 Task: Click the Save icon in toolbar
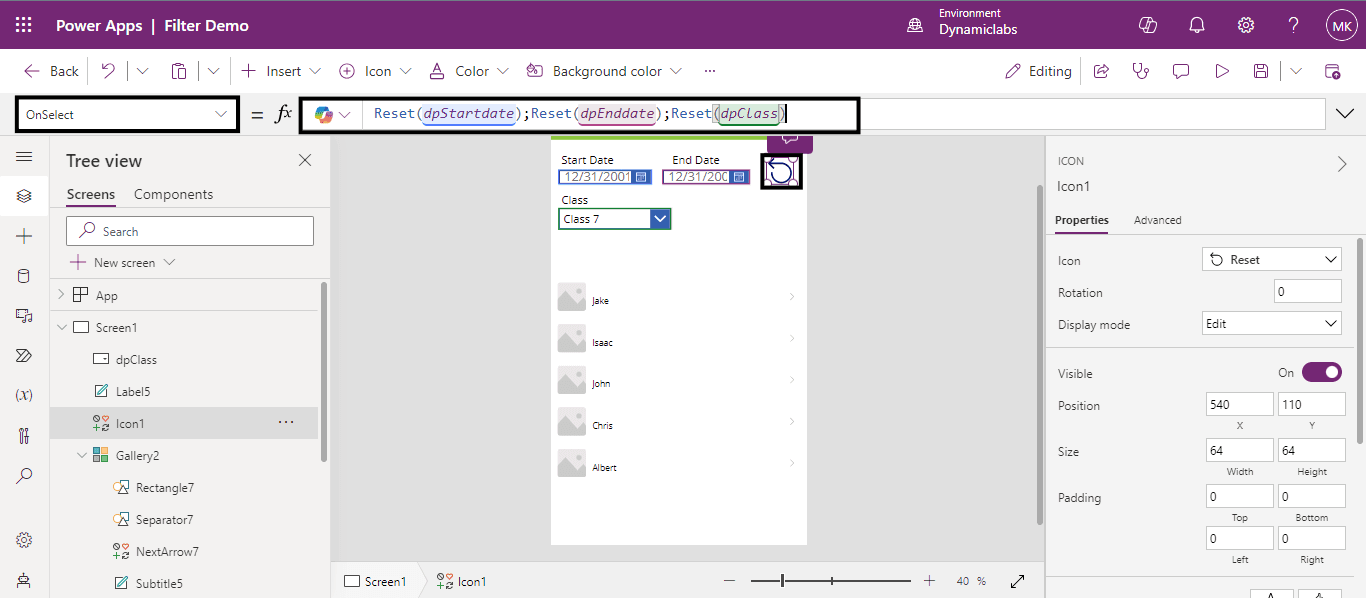1261,71
